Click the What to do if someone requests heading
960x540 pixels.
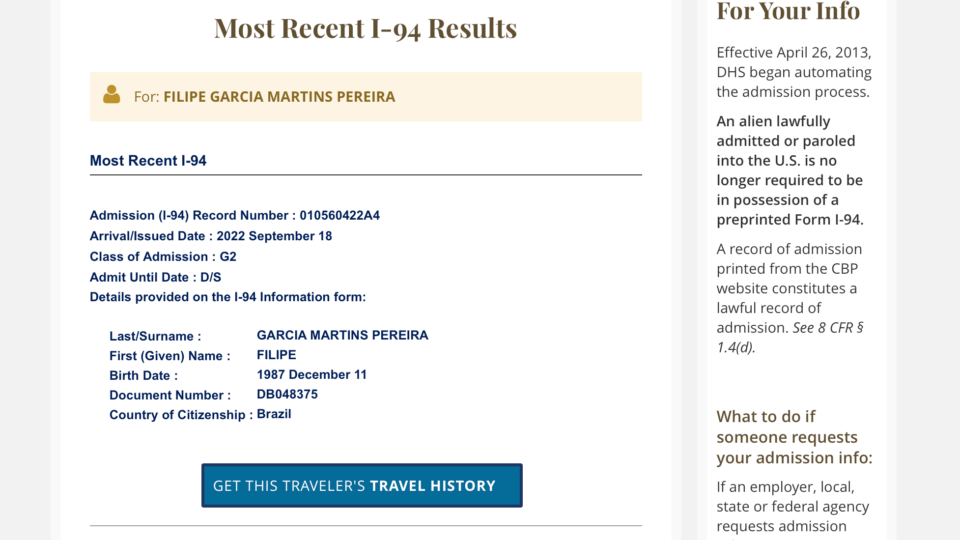[794, 437]
